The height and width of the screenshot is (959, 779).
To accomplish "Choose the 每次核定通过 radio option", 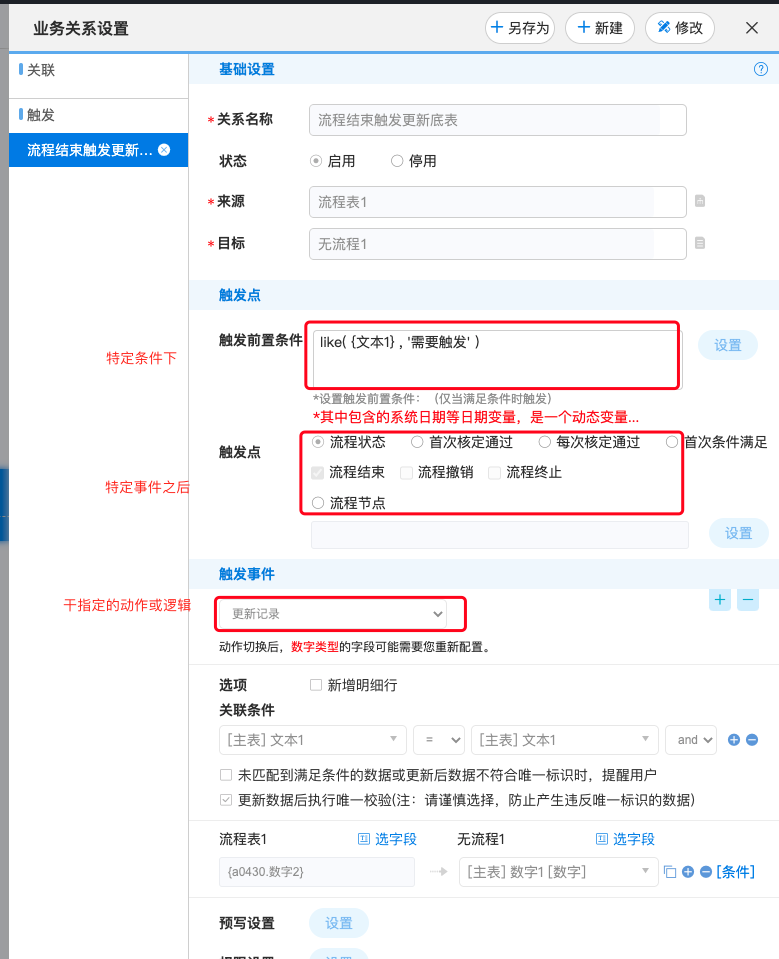I will 544,442.
